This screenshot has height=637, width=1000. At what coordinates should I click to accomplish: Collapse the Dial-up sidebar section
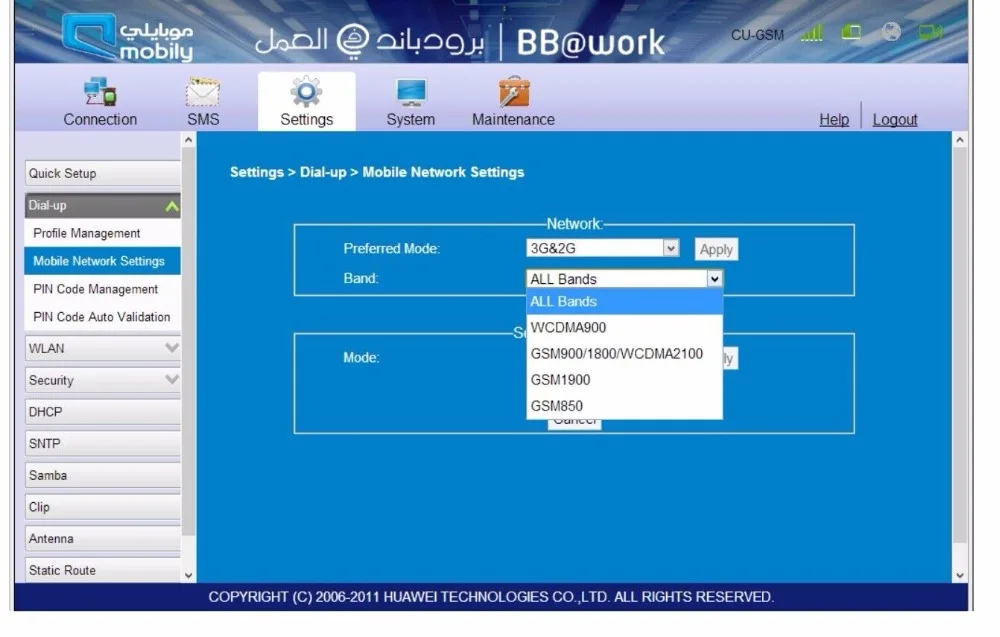(103, 205)
